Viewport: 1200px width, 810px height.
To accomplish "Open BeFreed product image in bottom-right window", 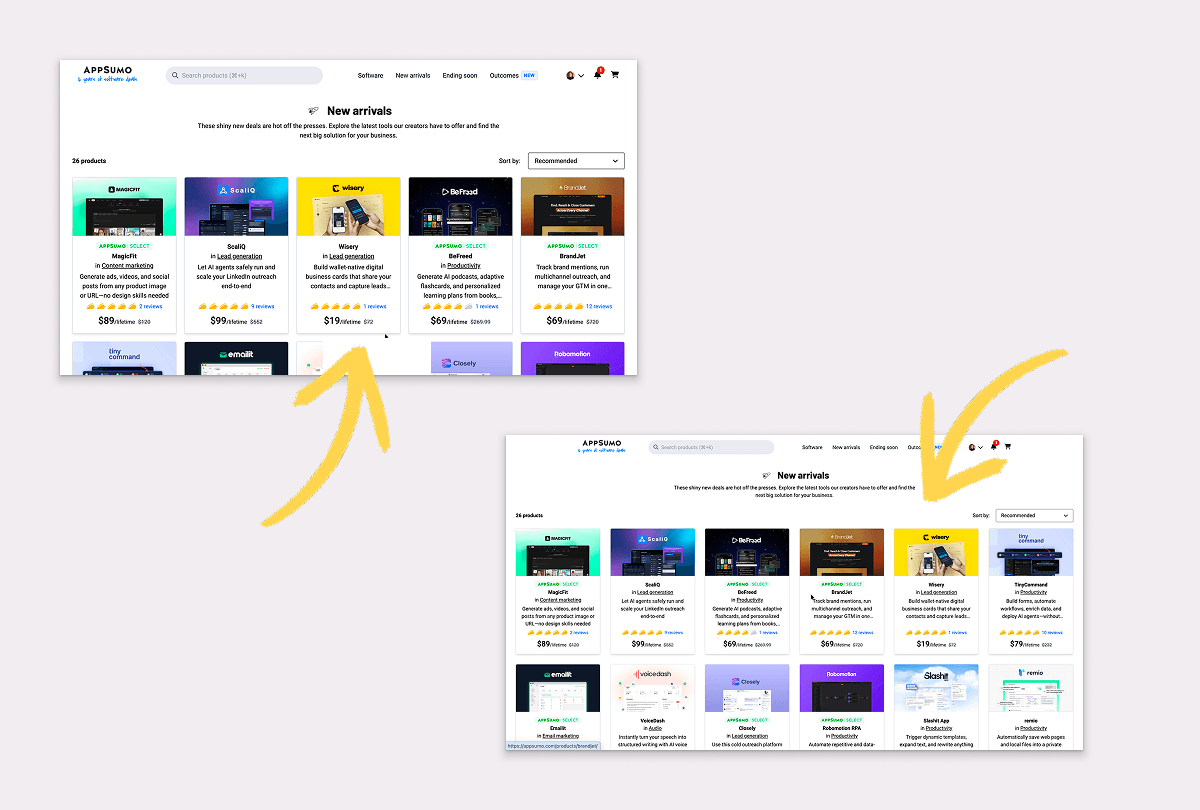I will (x=747, y=552).
